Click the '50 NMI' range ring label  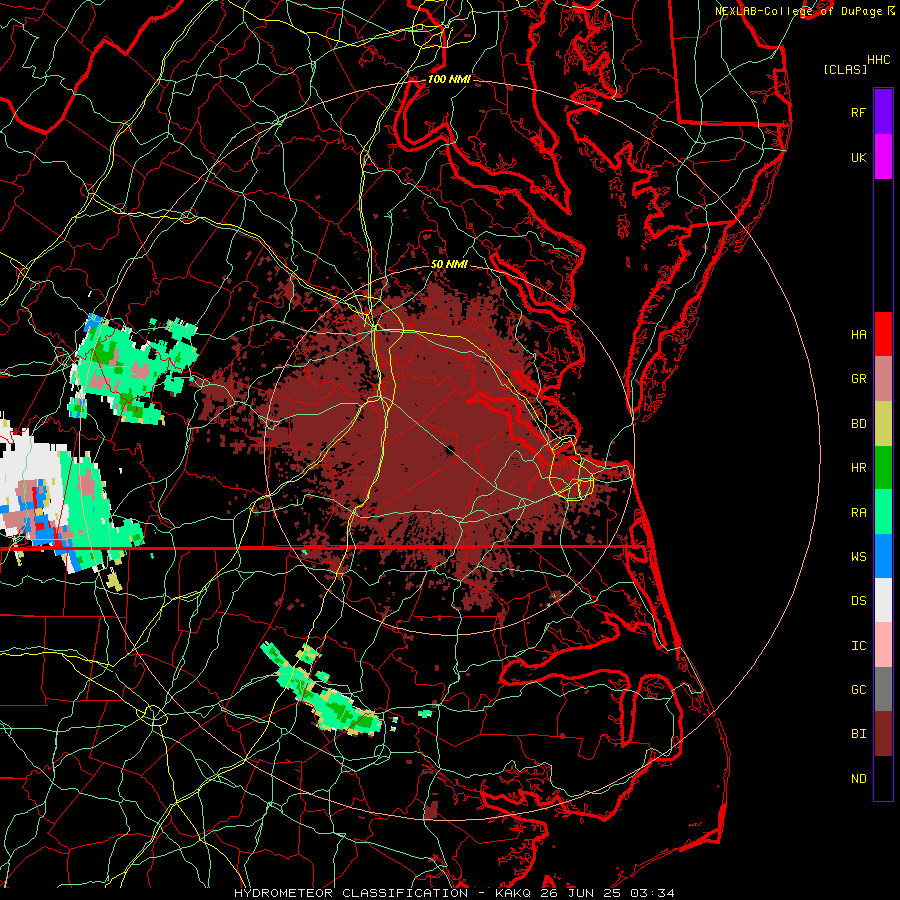click(x=449, y=264)
